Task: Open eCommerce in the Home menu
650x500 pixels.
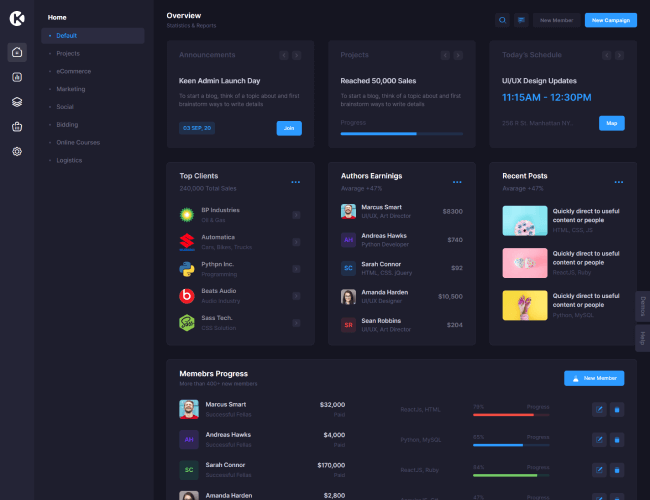Action: 73,71
